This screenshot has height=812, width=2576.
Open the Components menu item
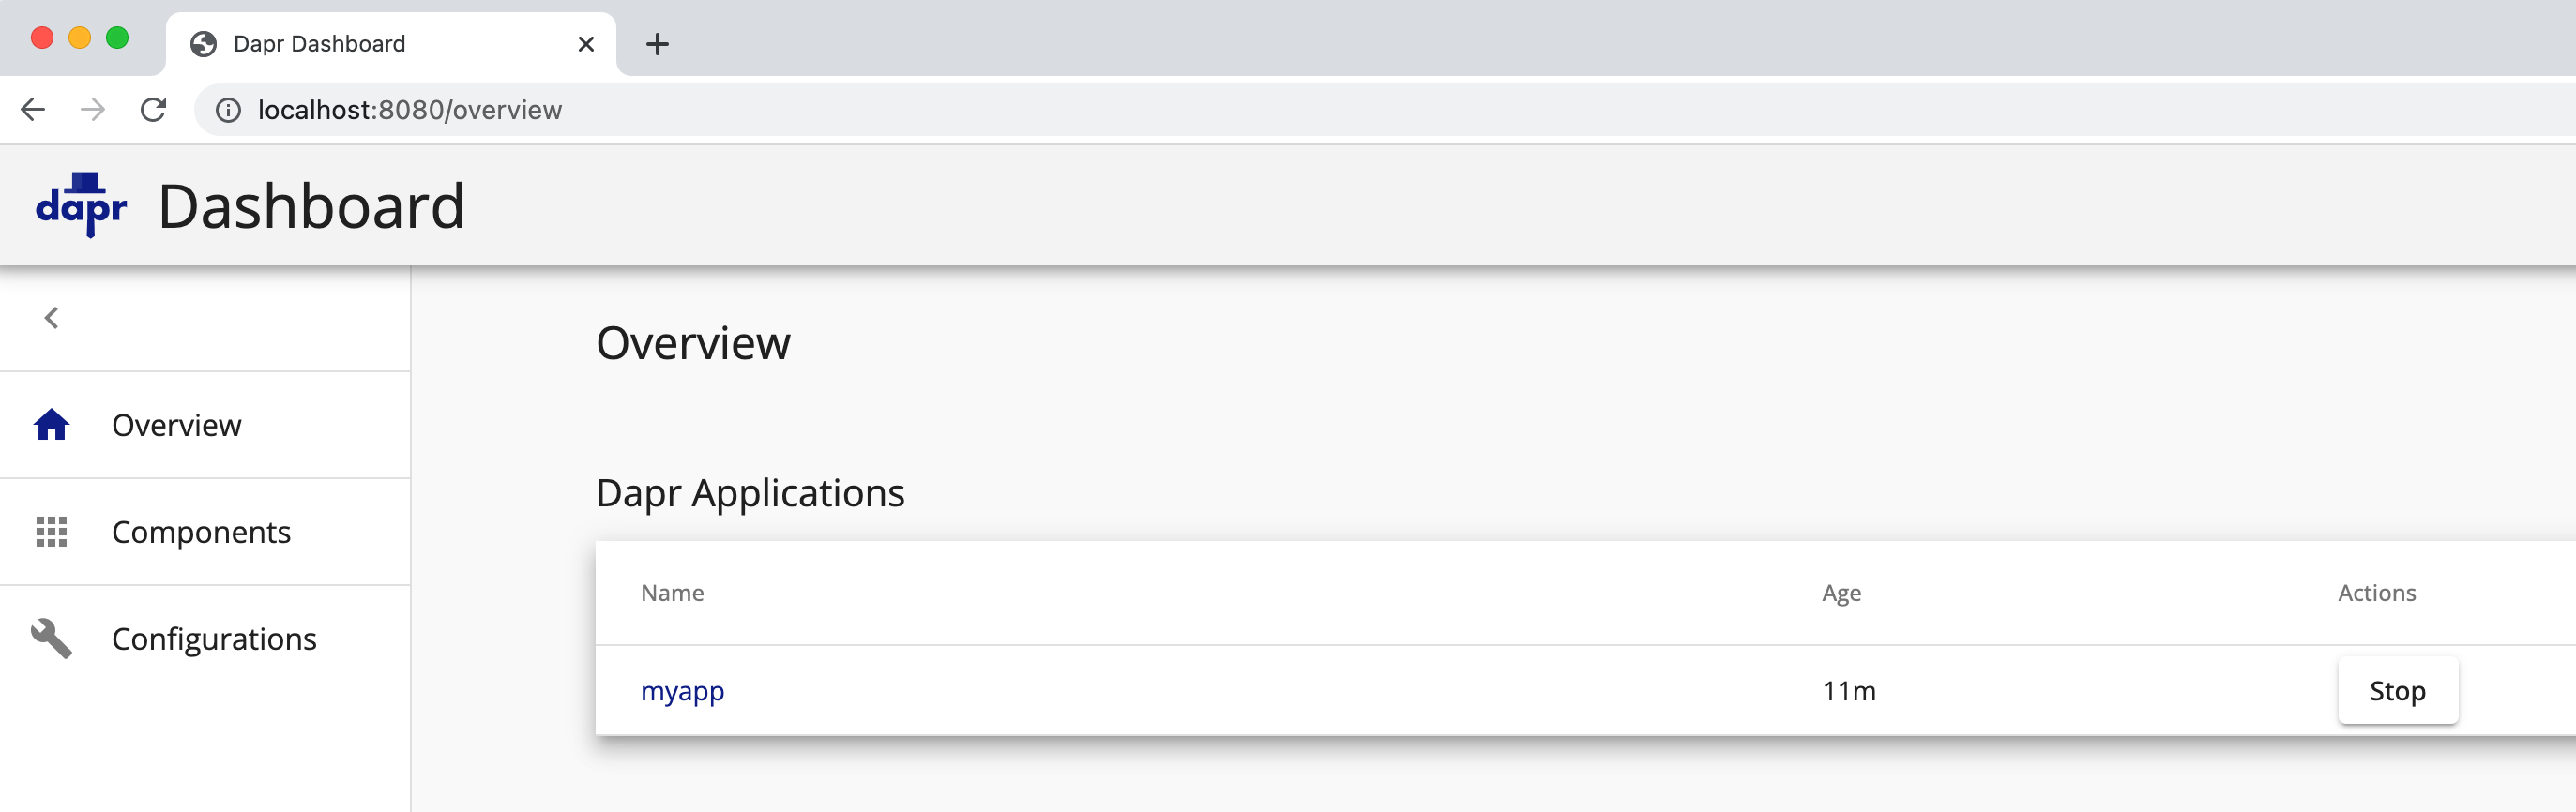pos(205,532)
